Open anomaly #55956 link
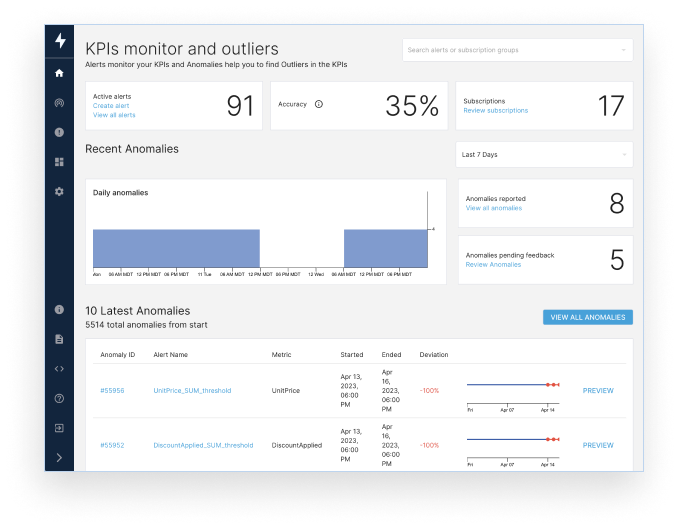The image size is (680, 528). pyautogui.click(x=112, y=391)
